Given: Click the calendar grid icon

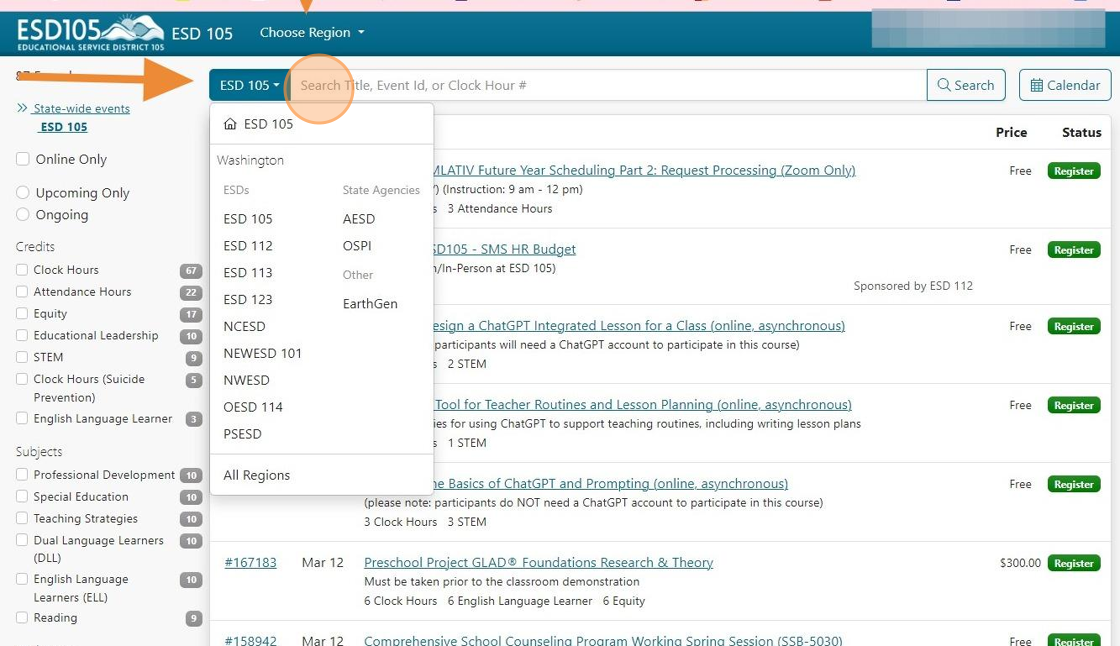Looking at the screenshot, I should click(x=1036, y=86).
